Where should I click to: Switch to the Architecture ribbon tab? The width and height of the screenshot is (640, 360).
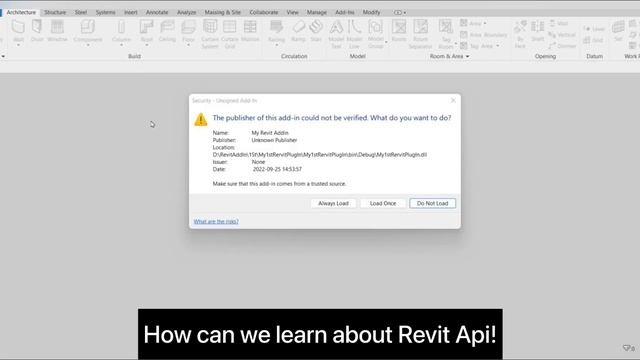coord(21,12)
